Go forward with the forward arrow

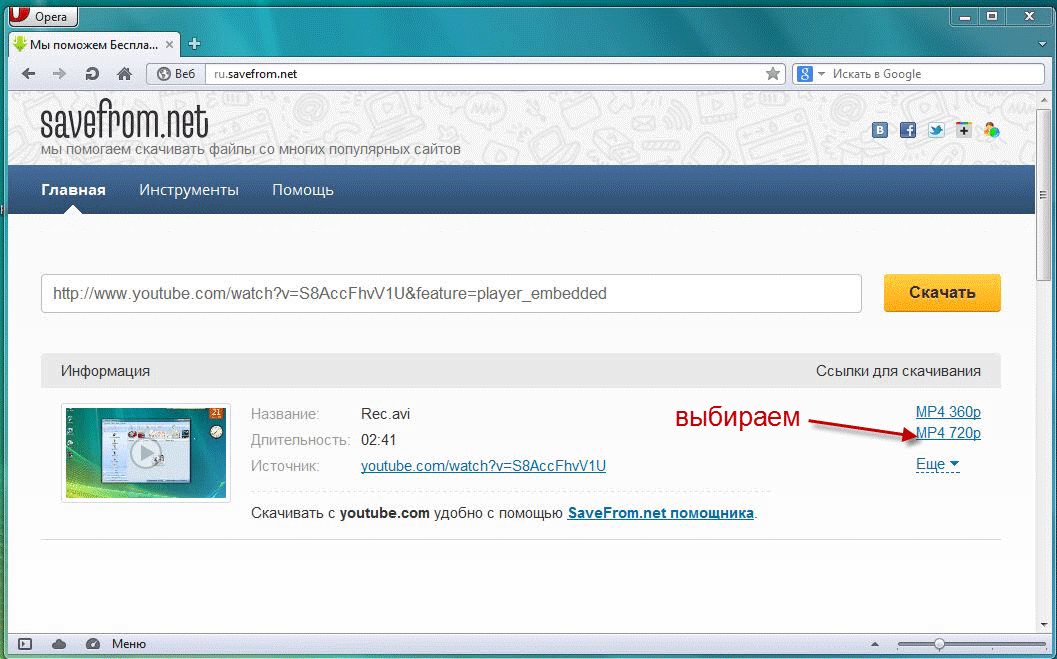(59, 74)
